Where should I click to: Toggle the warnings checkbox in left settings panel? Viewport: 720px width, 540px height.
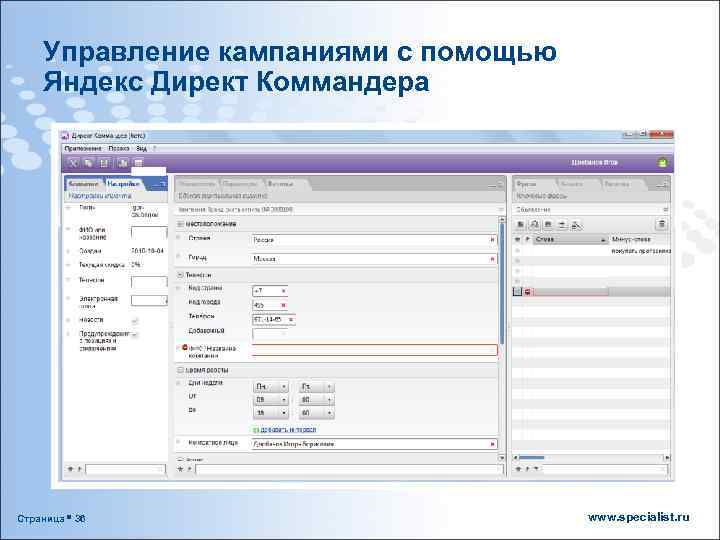pyautogui.click(x=134, y=335)
